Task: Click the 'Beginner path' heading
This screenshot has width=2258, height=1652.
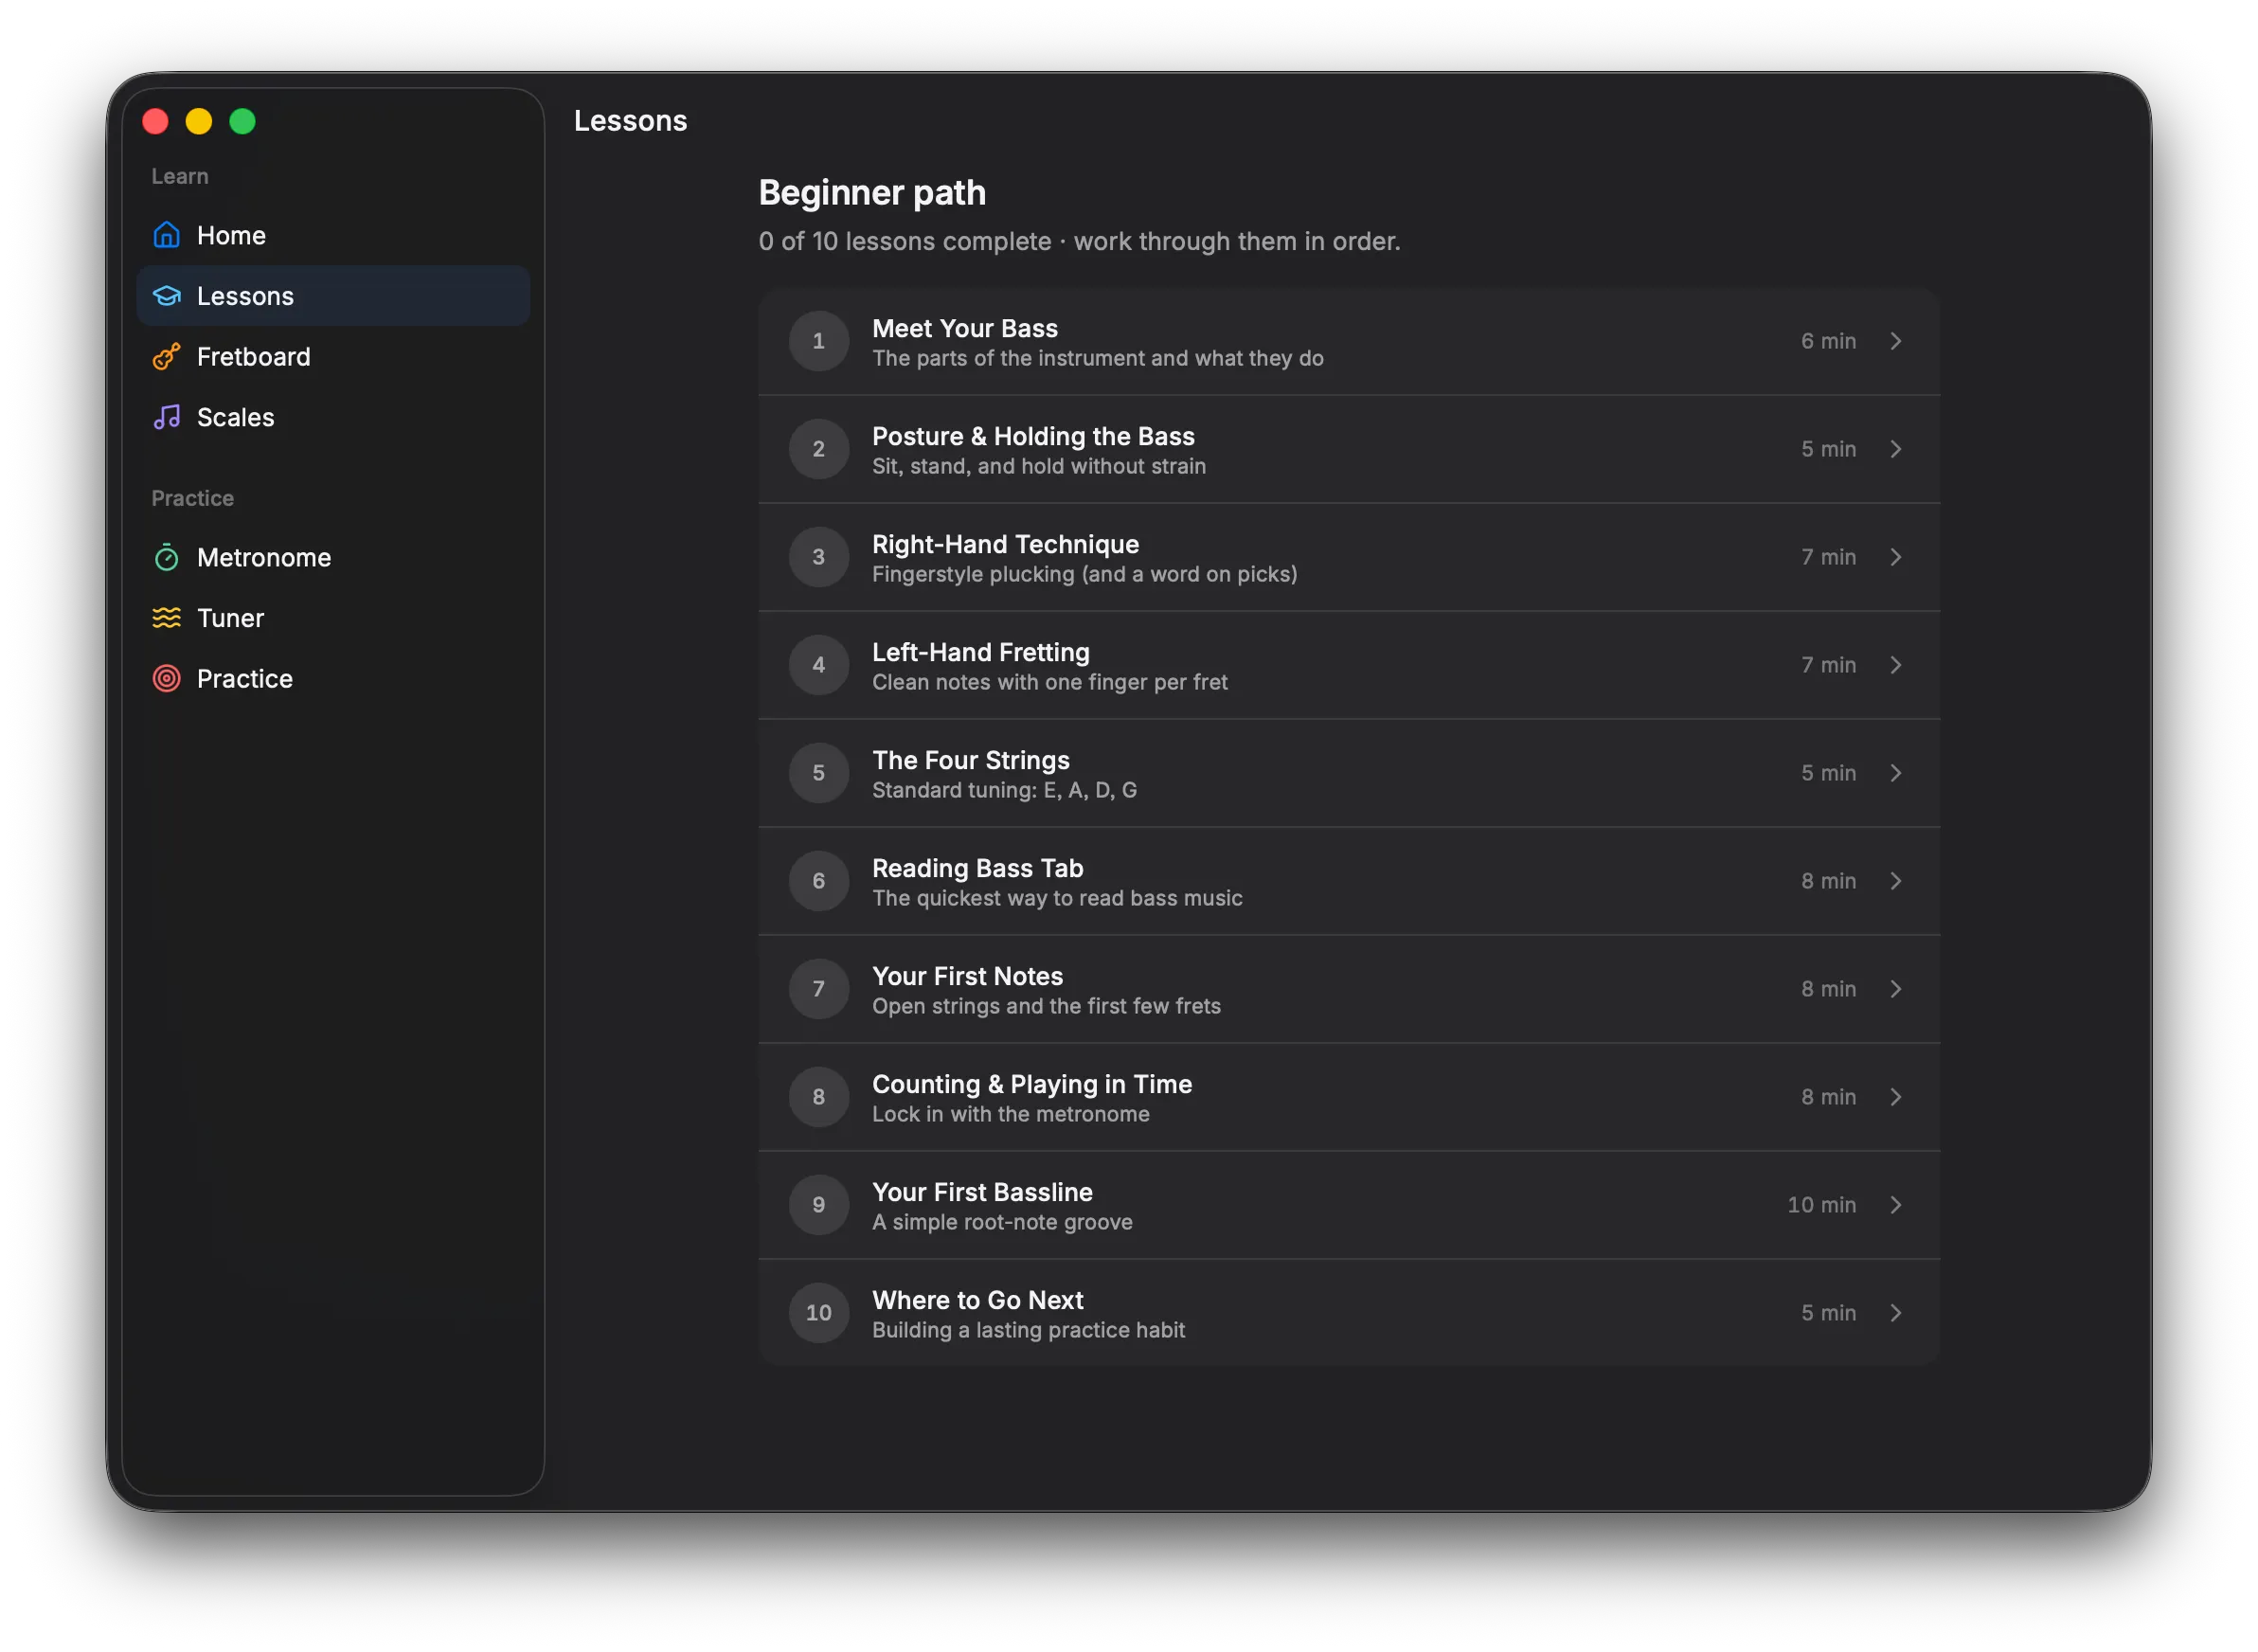Action: (x=872, y=192)
